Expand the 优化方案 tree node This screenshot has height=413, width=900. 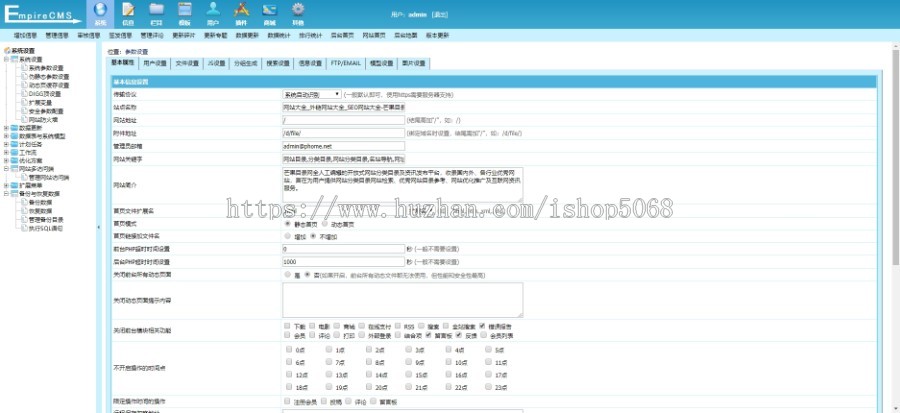coord(6,161)
